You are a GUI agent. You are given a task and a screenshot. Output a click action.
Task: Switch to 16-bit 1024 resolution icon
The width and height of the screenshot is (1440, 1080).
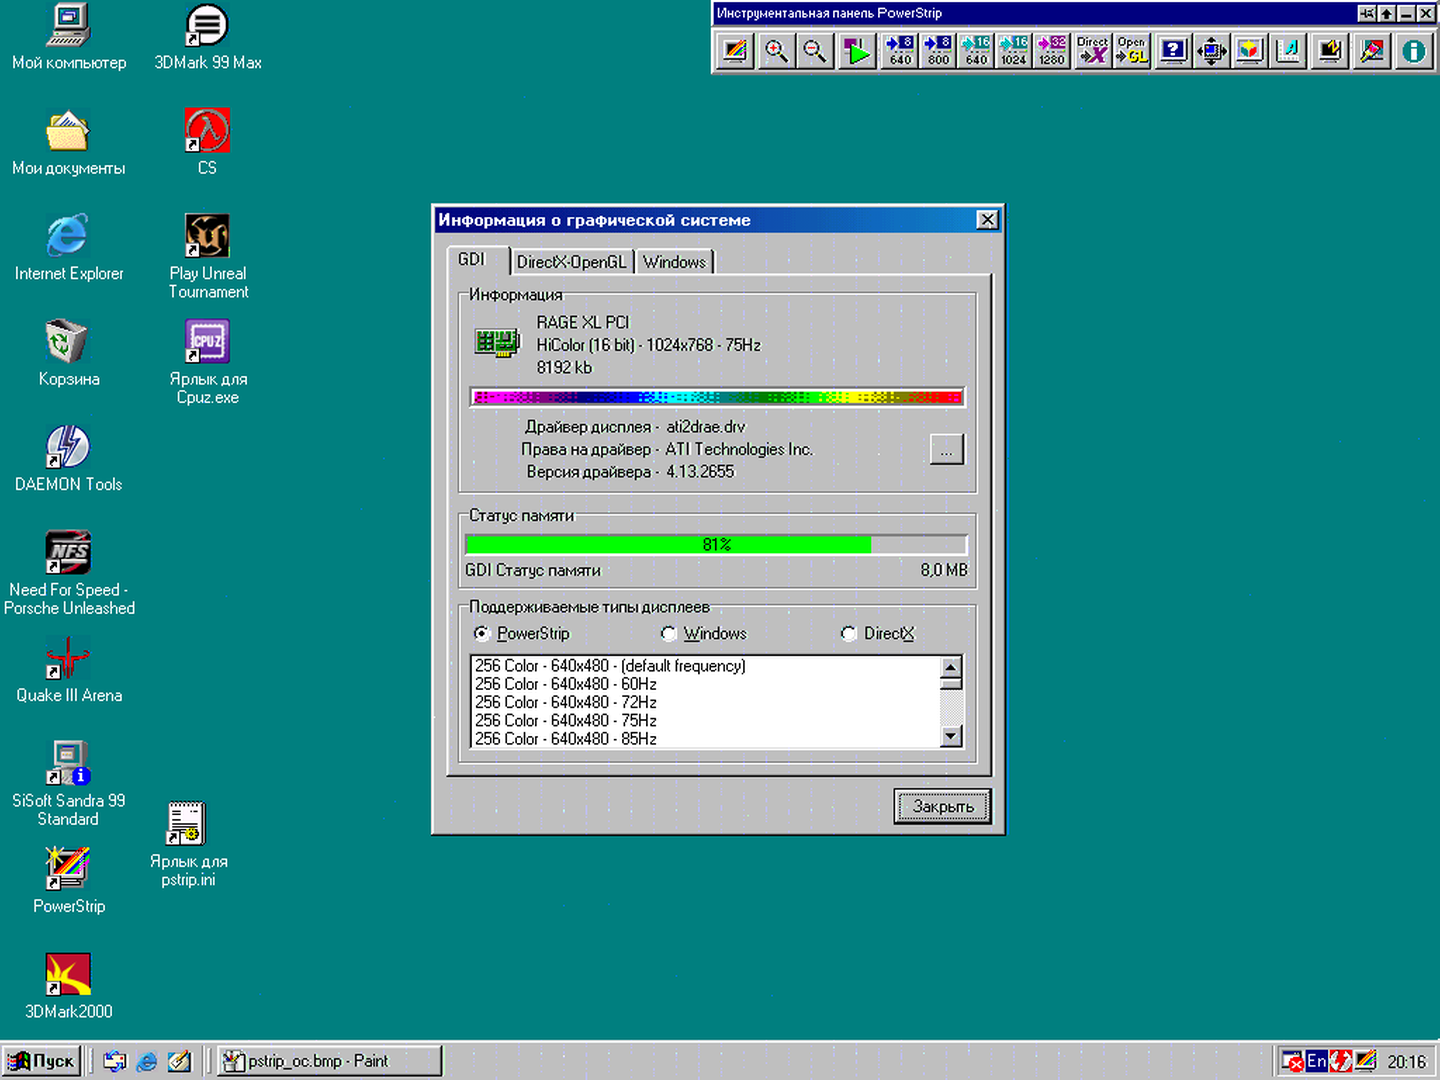[1014, 50]
